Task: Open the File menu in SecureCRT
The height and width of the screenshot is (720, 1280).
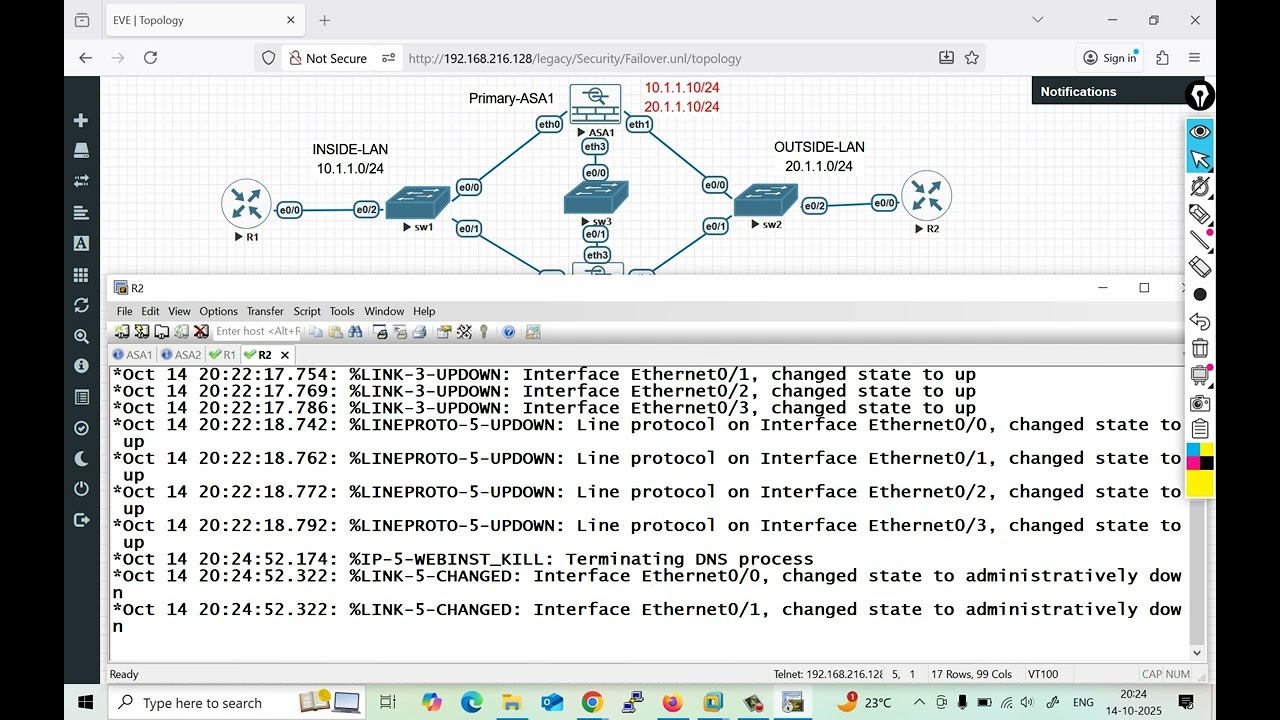Action: 125,311
